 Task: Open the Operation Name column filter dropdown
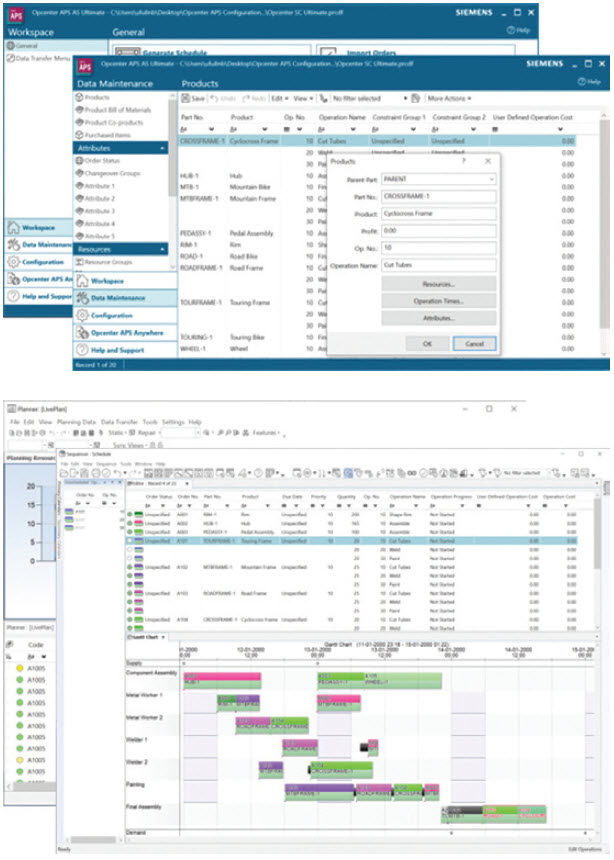click(353, 129)
